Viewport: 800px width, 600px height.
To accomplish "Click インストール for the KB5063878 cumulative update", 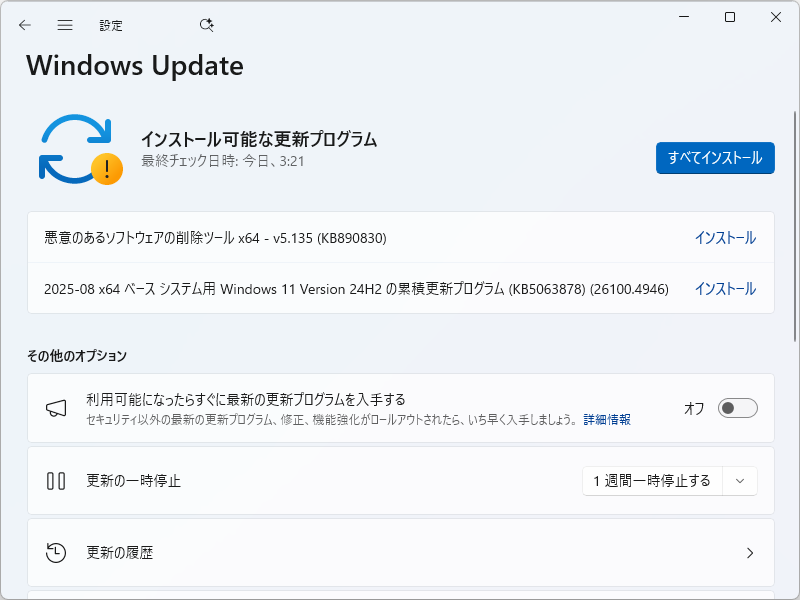I will (x=726, y=288).
